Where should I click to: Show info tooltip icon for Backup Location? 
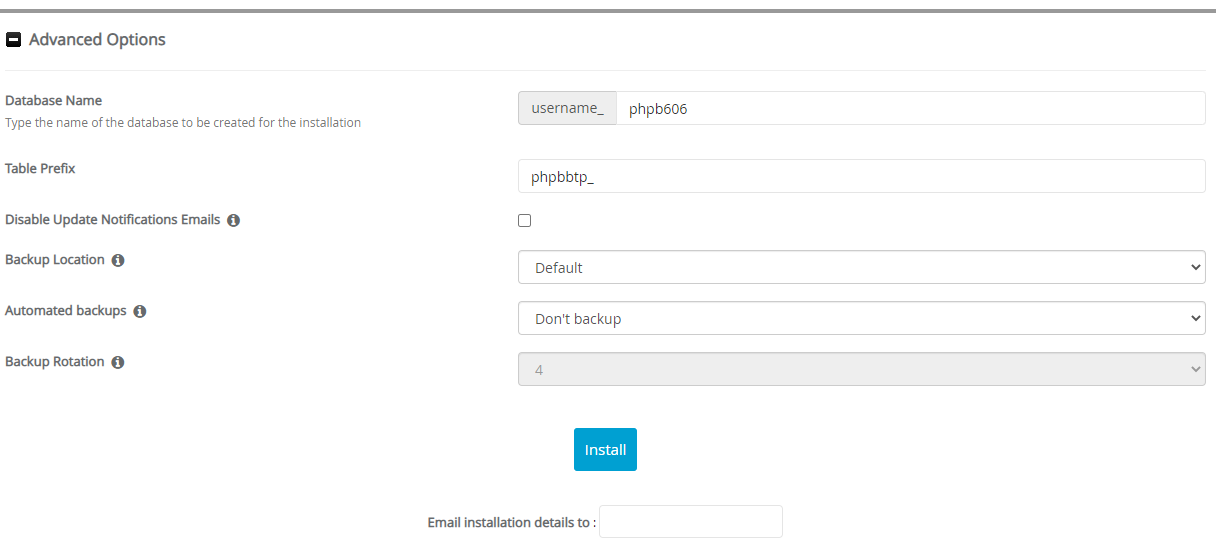tap(118, 261)
